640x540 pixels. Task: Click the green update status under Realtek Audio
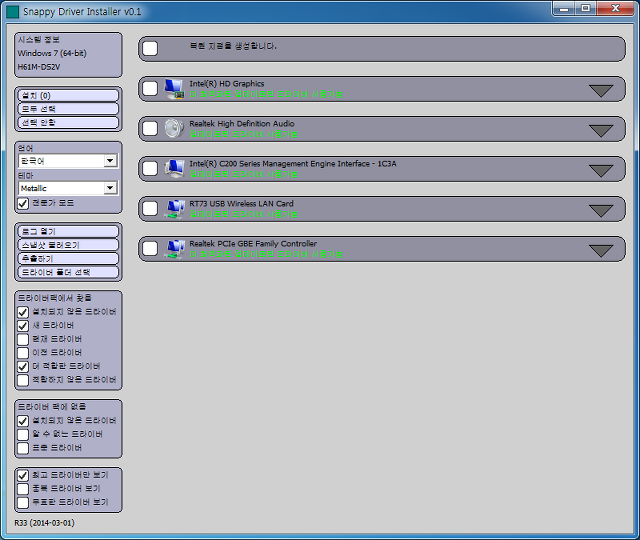243,134
